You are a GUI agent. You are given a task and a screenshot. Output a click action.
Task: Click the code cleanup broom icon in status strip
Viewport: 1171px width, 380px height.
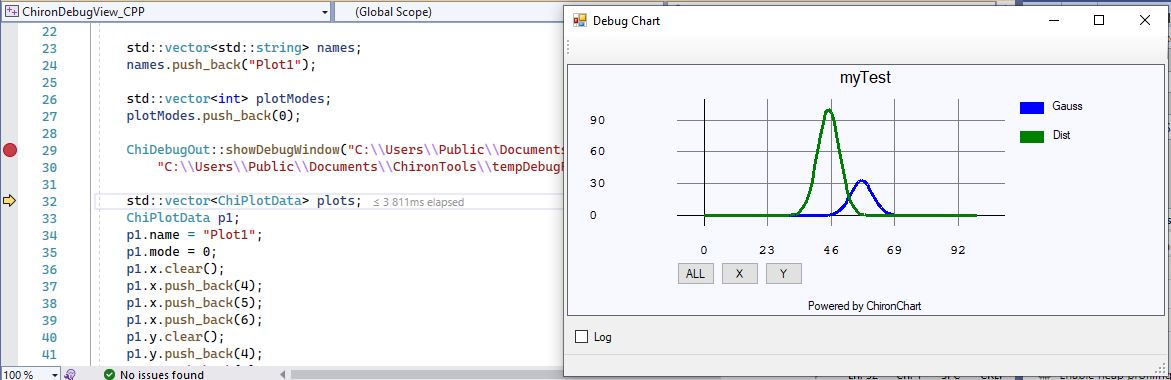pos(70,374)
